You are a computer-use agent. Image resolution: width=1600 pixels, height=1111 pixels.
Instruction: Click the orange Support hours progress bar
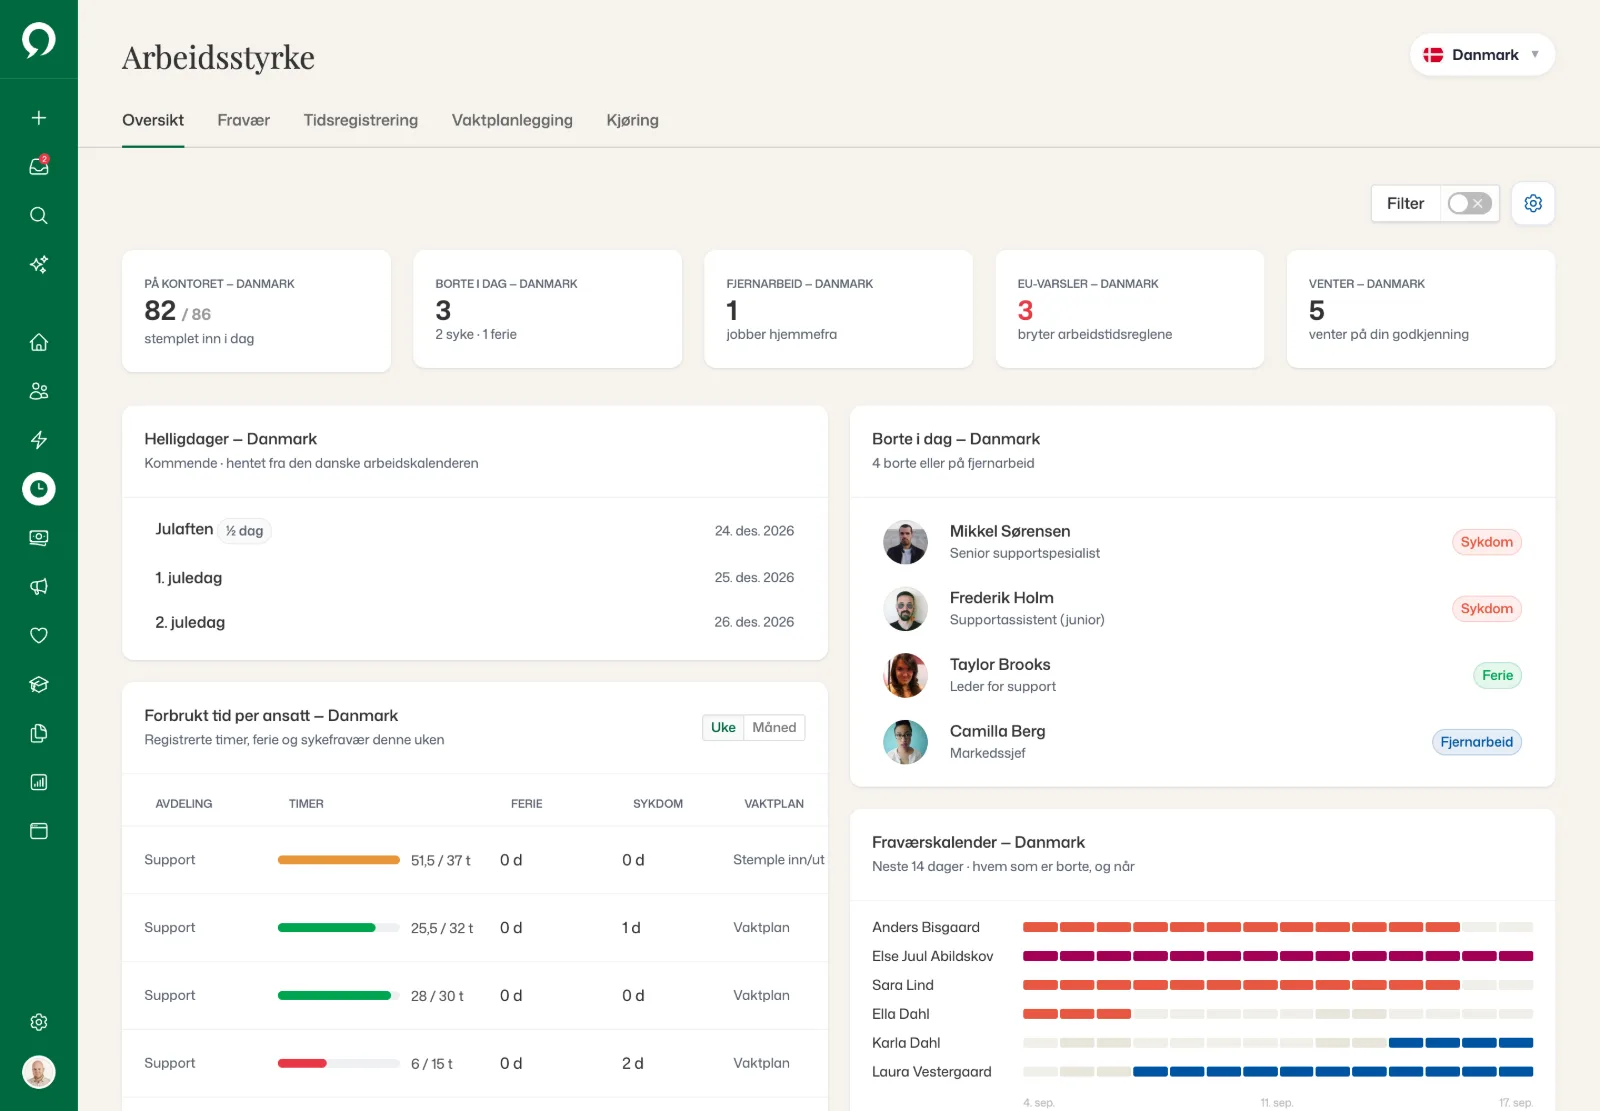pos(339,860)
